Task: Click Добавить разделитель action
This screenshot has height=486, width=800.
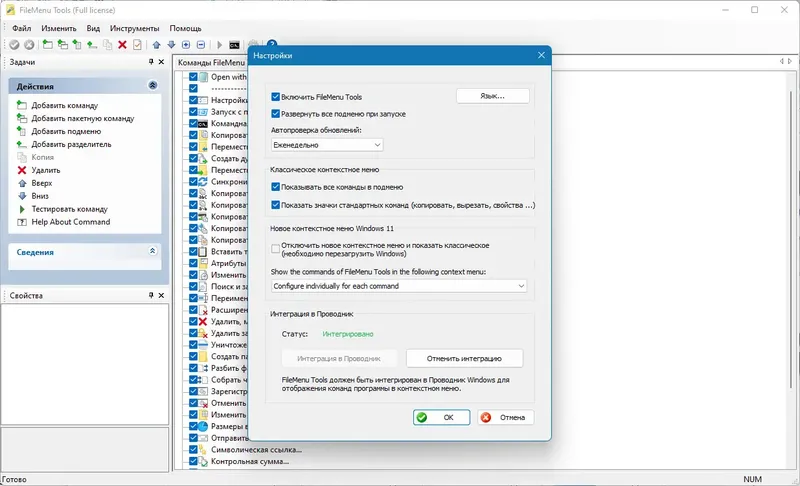Action: click(71, 144)
